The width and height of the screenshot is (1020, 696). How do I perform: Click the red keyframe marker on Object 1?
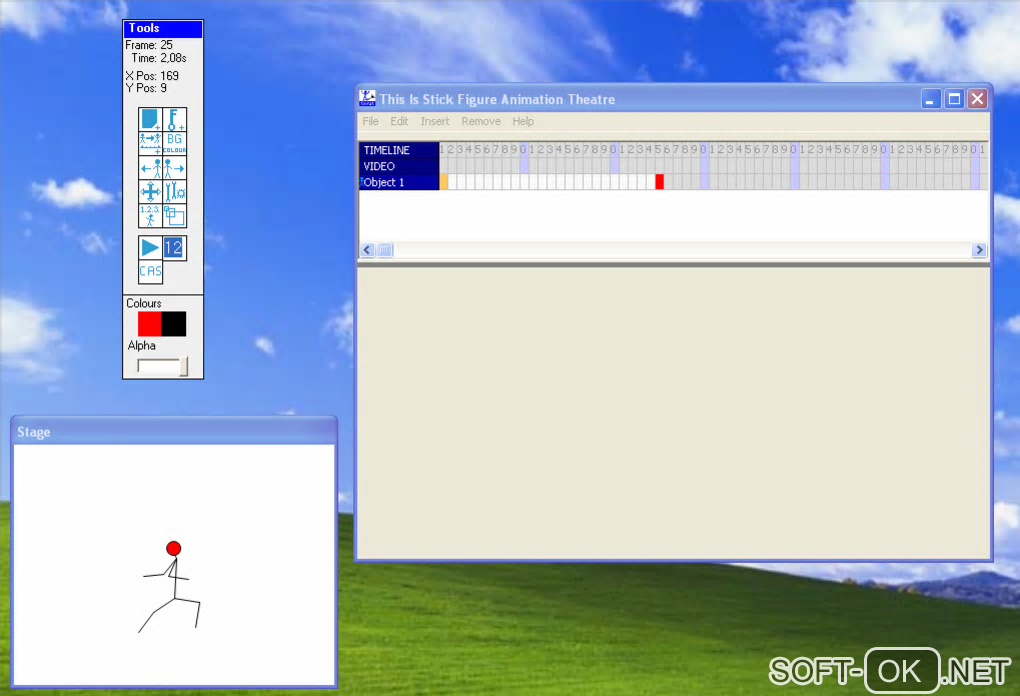pyautogui.click(x=660, y=182)
